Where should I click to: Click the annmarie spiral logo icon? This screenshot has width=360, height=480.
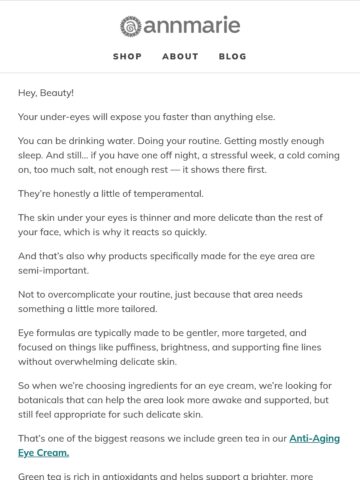[x=131, y=26]
